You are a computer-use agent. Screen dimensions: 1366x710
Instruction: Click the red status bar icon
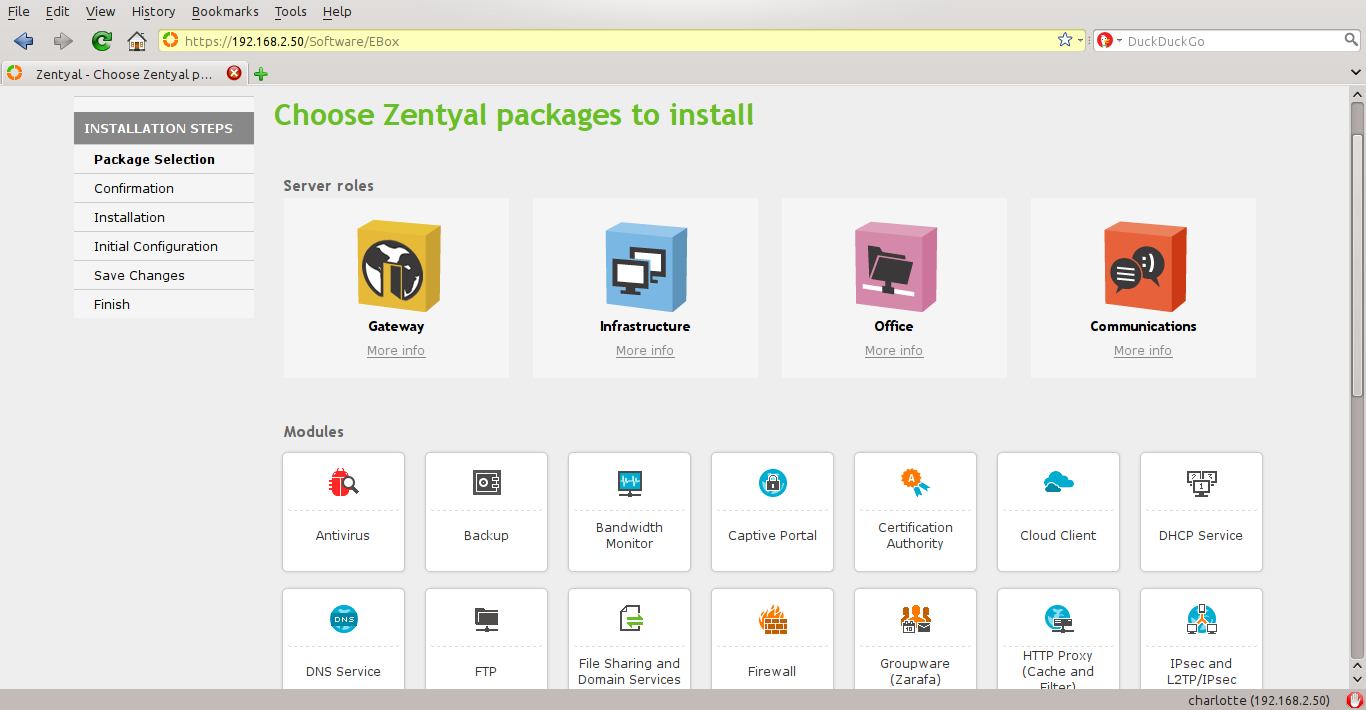pyautogui.click(x=1354, y=700)
